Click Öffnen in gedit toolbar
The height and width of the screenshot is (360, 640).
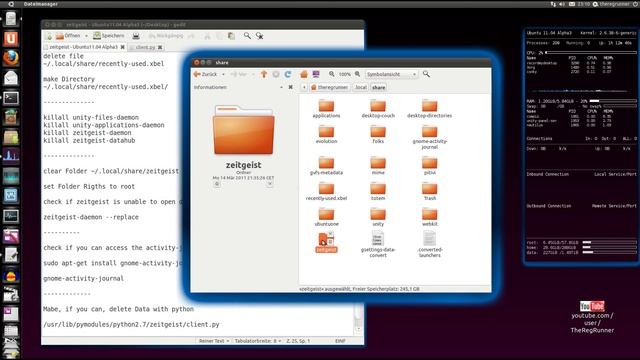click(69, 36)
